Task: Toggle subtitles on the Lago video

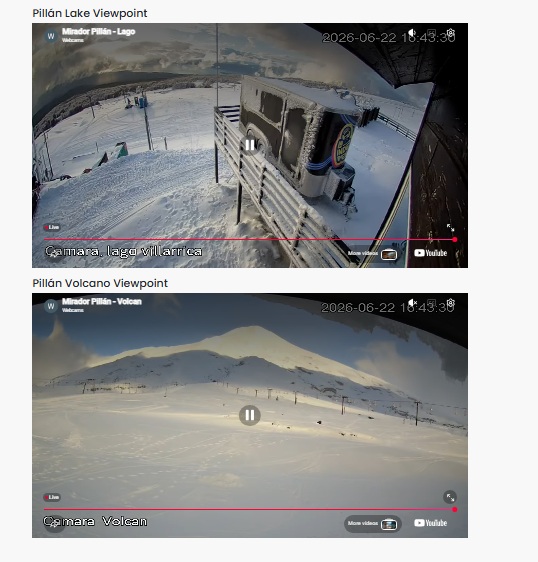Action: coord(432,33)
